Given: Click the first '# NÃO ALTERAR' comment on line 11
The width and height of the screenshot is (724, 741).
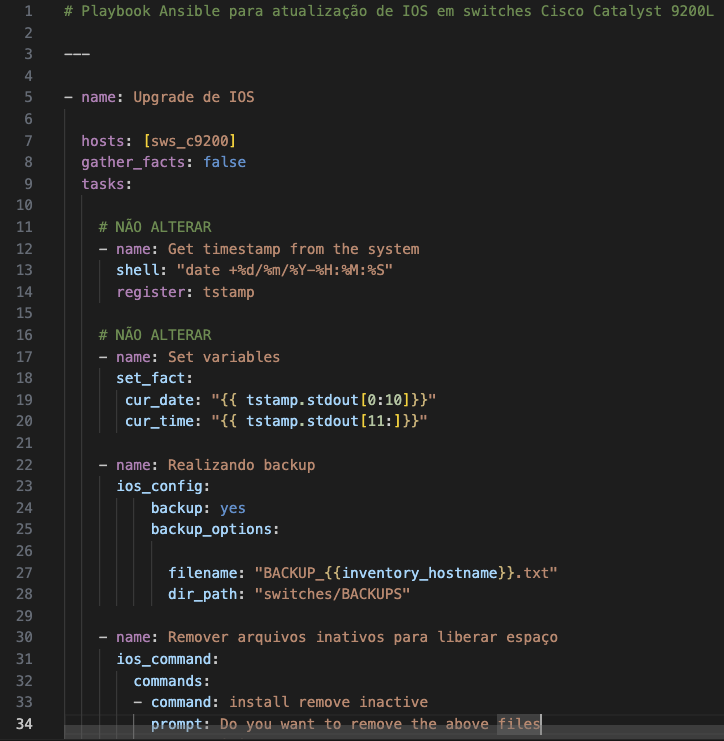Looking at the screenshot, I should tap(155, 227).
